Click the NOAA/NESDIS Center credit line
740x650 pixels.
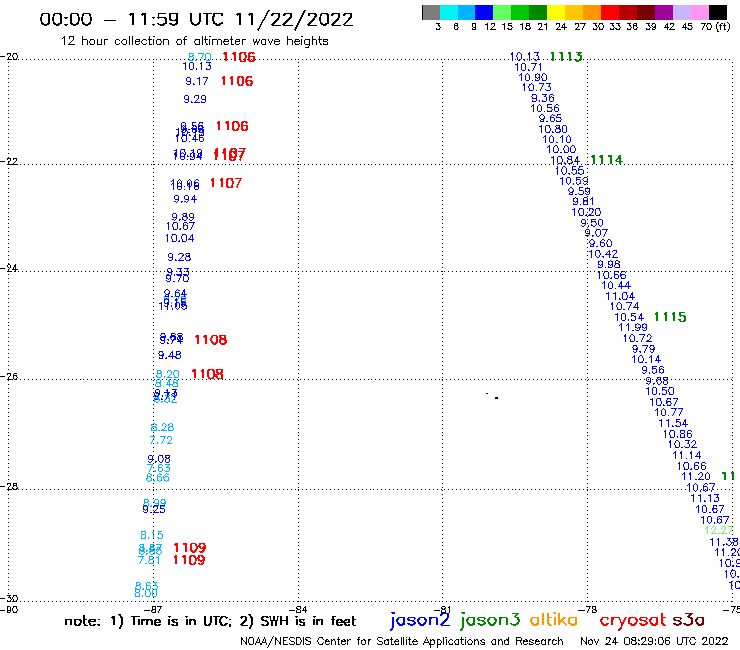402,641
